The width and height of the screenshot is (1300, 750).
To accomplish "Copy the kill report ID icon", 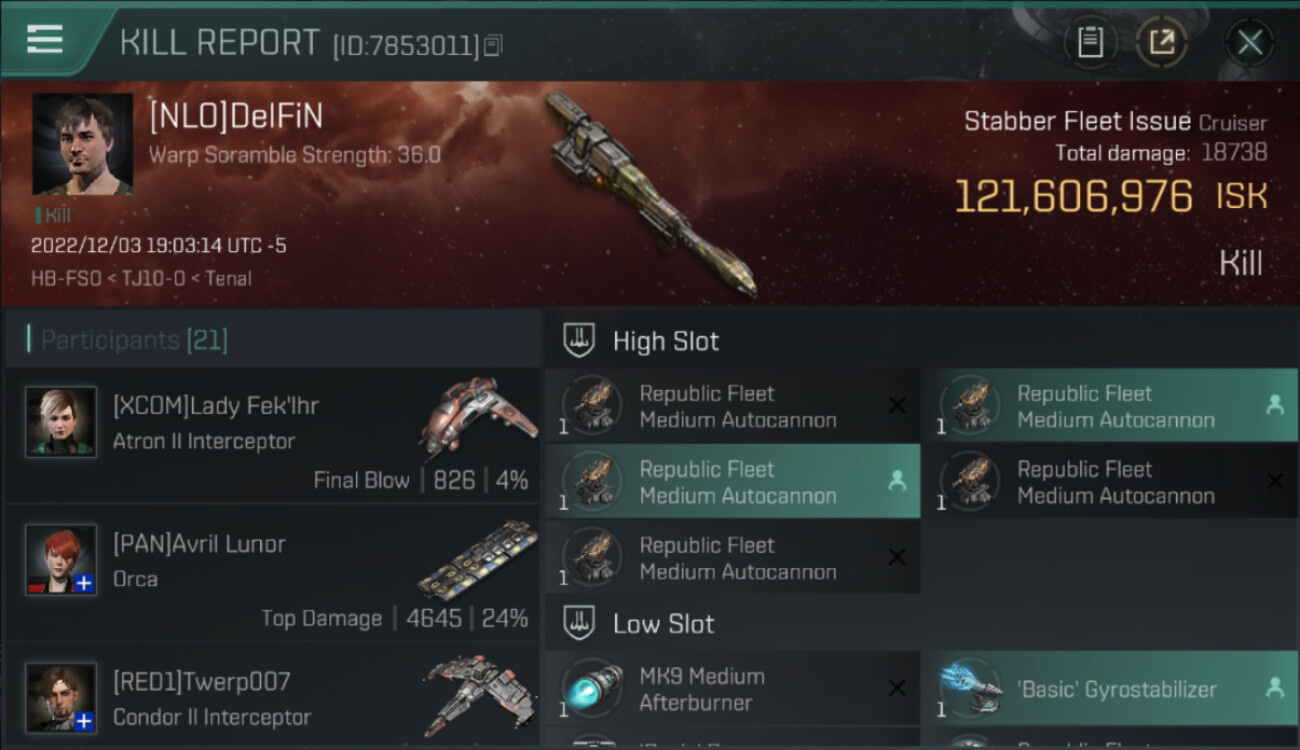I will coord(493,45).
